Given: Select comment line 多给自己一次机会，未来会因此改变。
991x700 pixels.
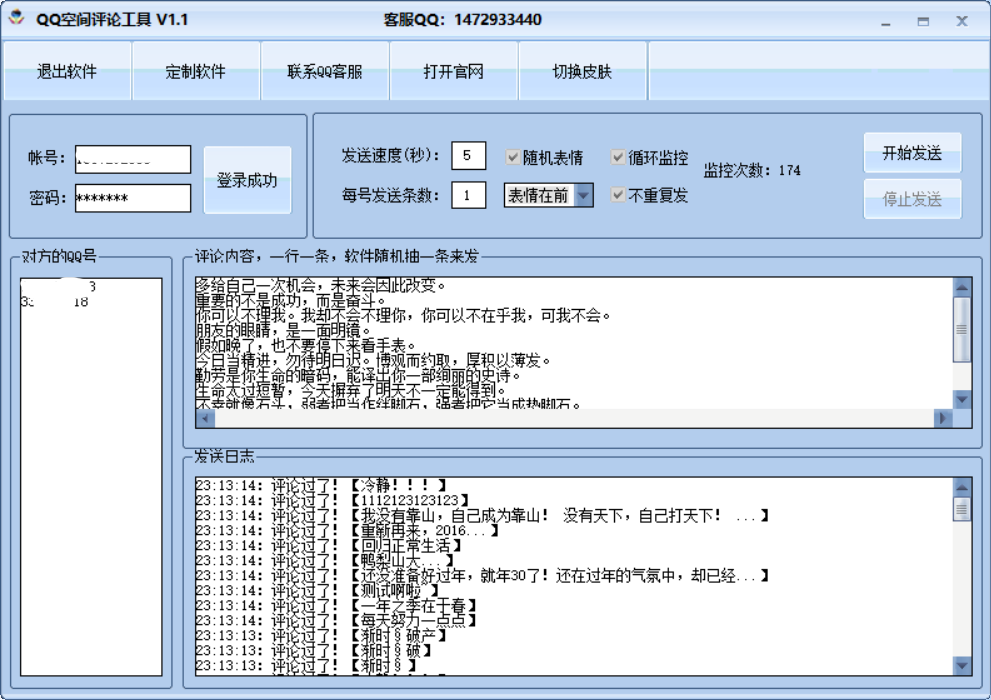Looking at the screenshot, I should pos(320,286).
